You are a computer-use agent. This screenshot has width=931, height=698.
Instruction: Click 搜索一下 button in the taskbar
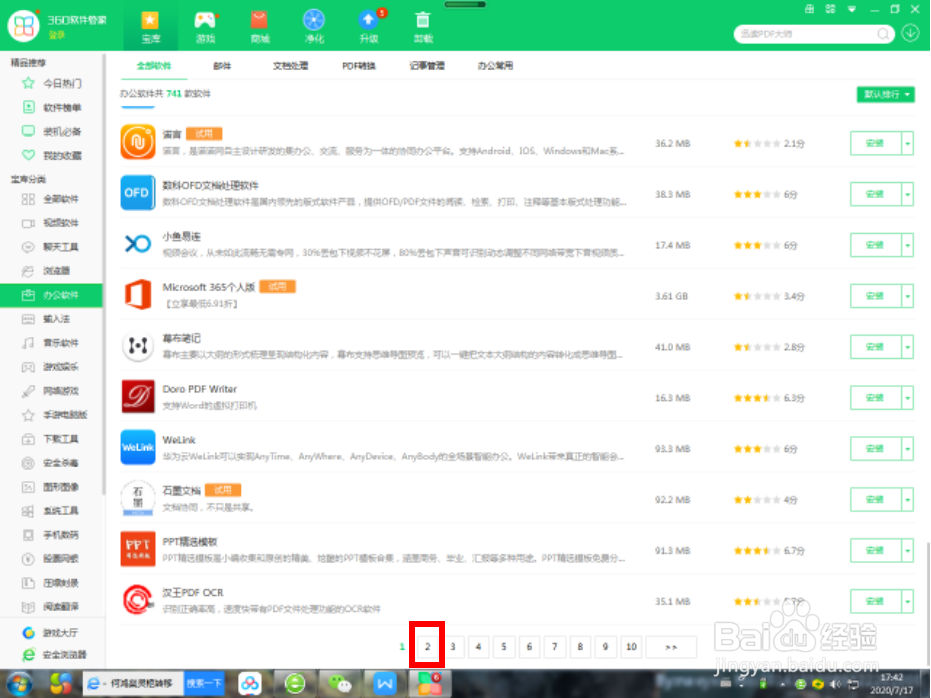pyautogui.click(x=204, y=684)
